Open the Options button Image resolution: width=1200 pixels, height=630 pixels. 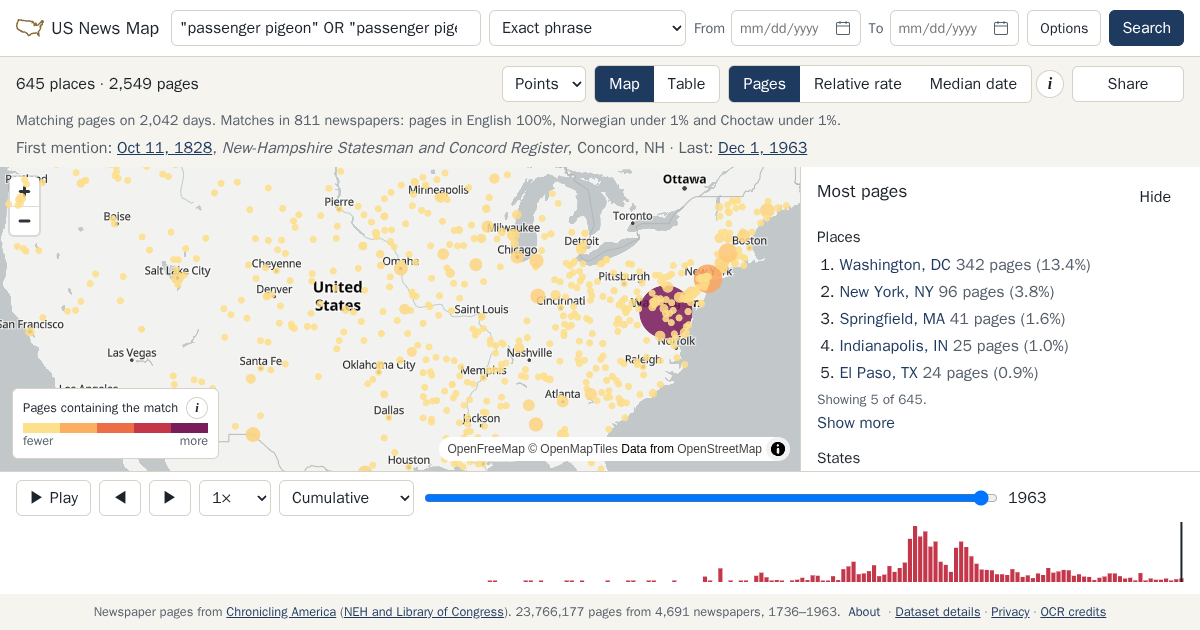1064,28
